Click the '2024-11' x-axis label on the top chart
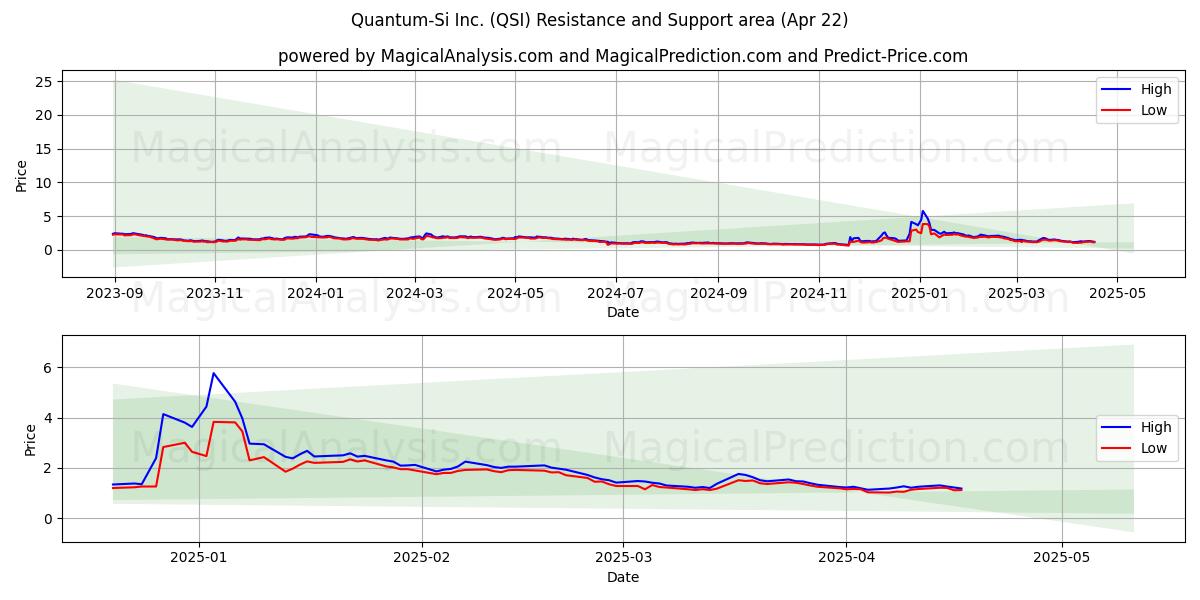This screenshot has height=600, width=1200. pyautogui.click(x=818, y=294)
